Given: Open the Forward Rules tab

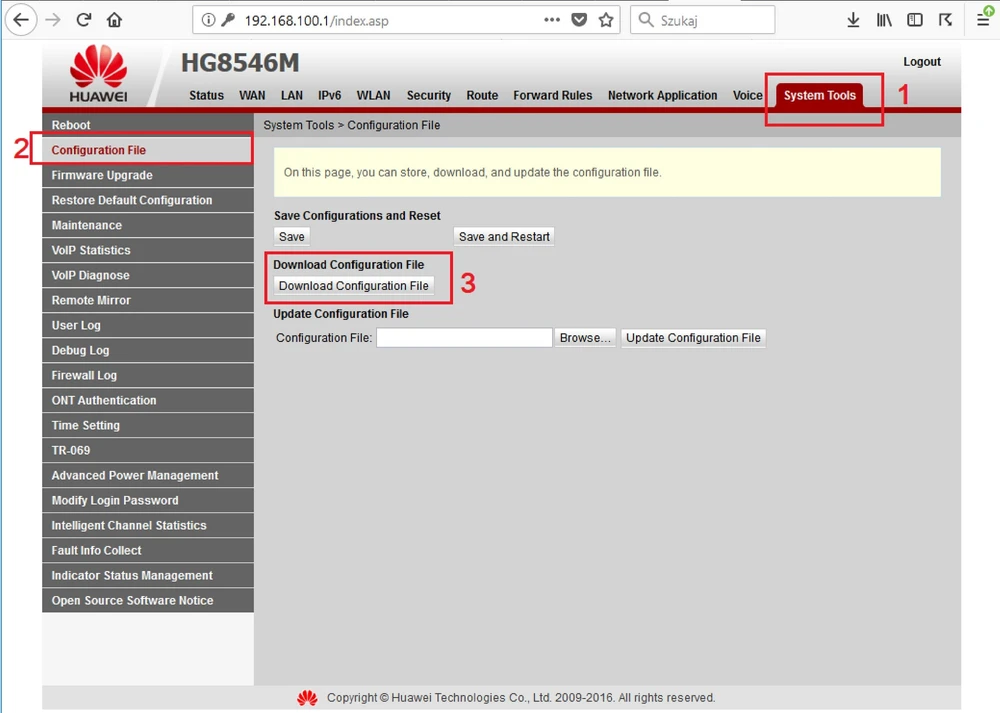Looking at the screenshot, I should tap(552, 96).
